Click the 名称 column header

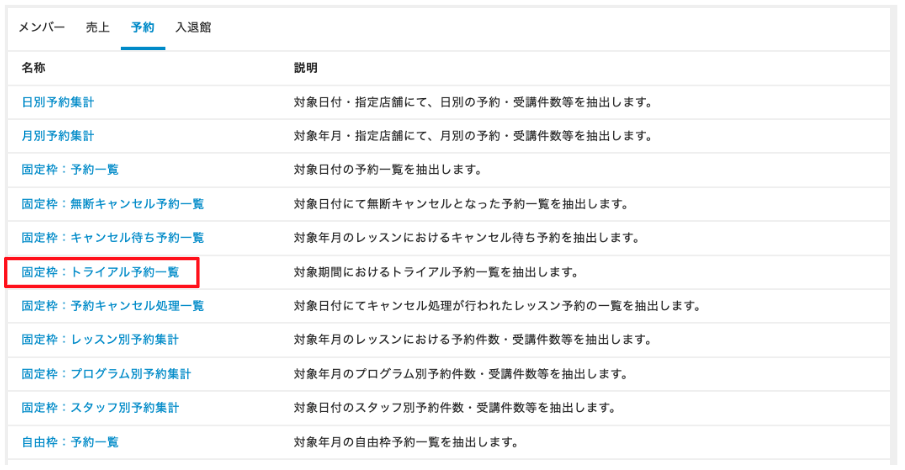pos(33,68)
